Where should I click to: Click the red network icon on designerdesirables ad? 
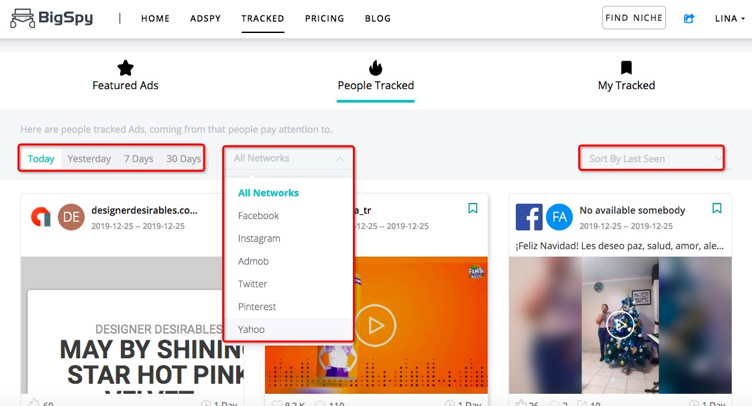pyautogui.click(x=41, y=217)
